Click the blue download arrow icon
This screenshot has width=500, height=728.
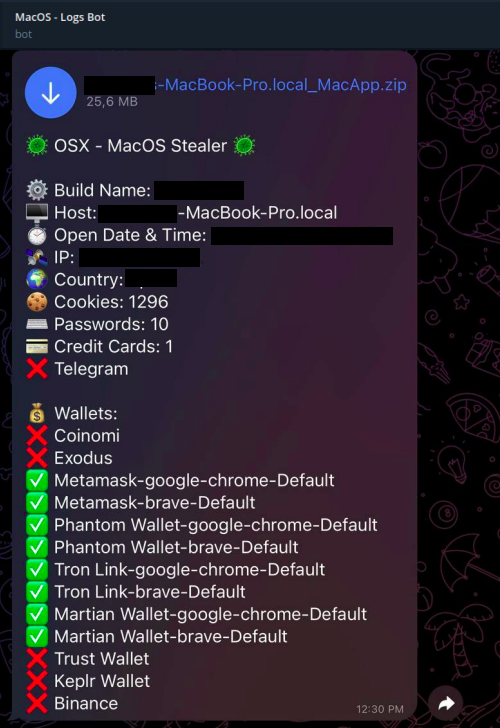tap(51, 92)
